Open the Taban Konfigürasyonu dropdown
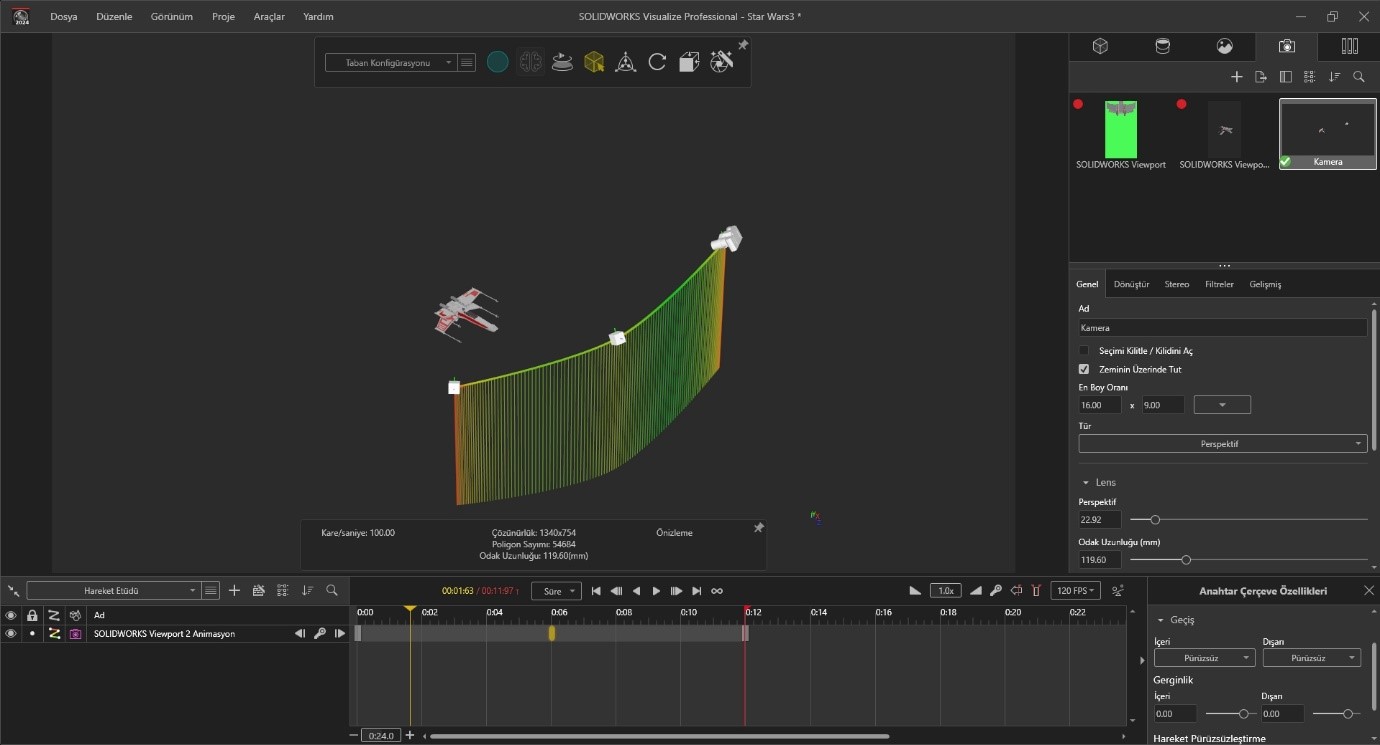Viewport: 1380px width, 745px height. coord(390,62)
